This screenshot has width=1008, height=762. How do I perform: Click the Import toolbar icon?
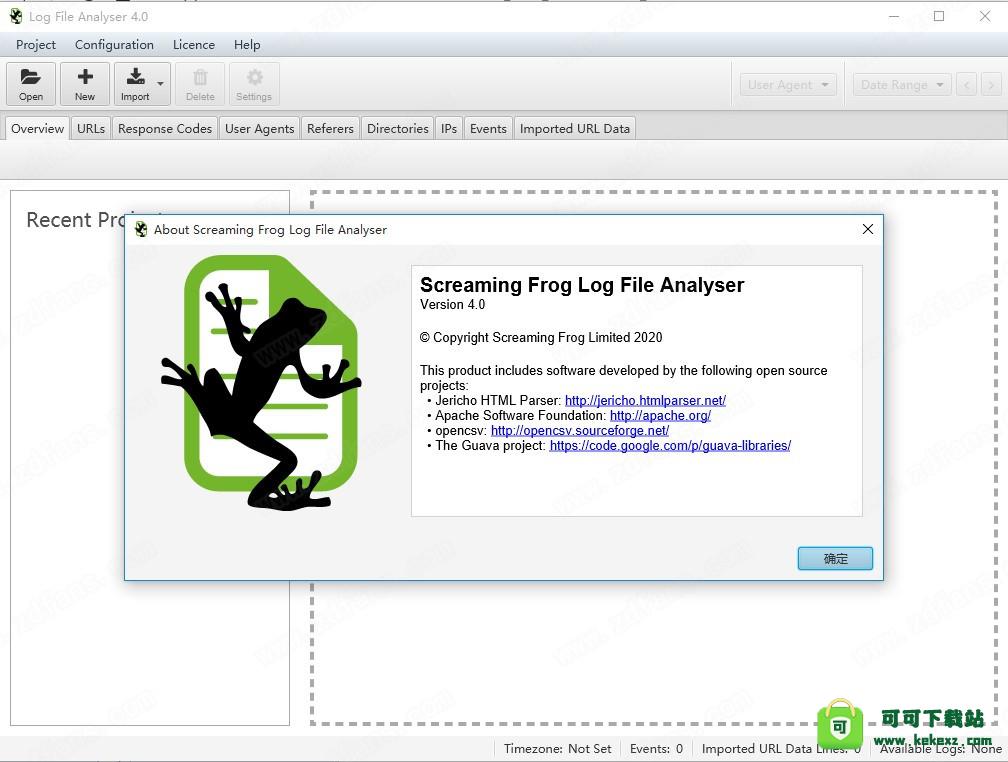135,78
